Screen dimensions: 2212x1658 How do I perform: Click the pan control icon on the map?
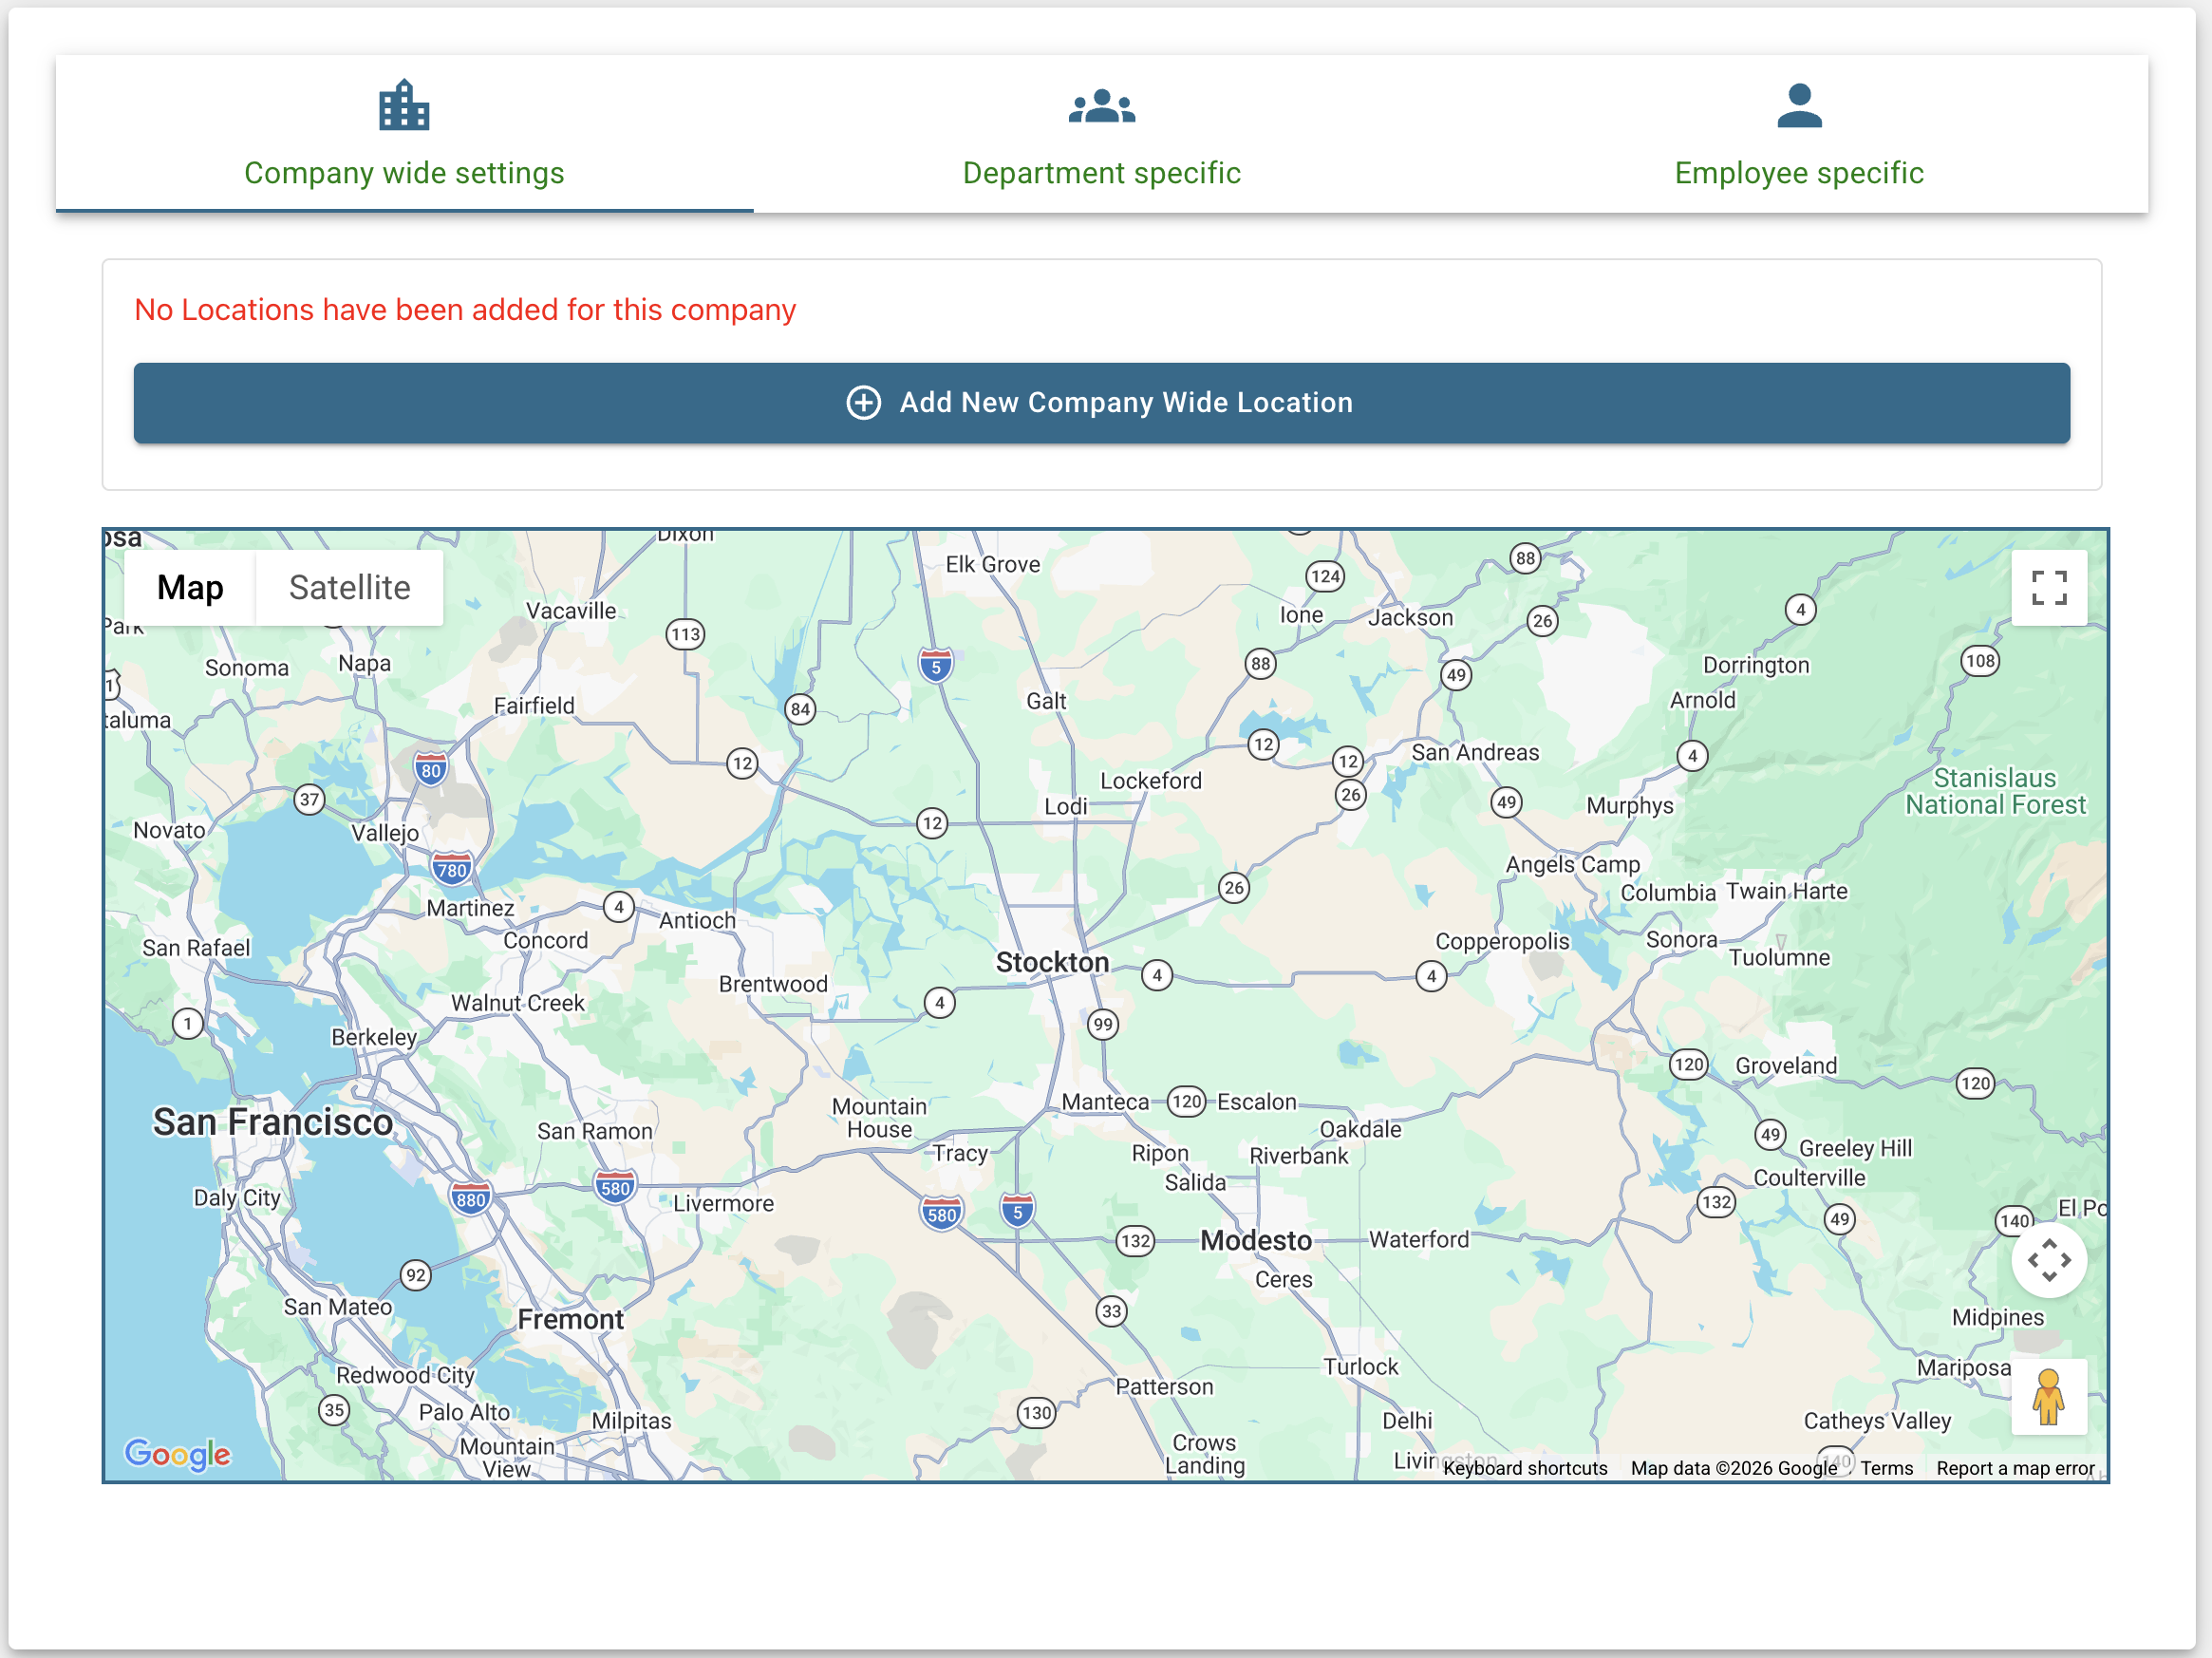[2049, 1261]
